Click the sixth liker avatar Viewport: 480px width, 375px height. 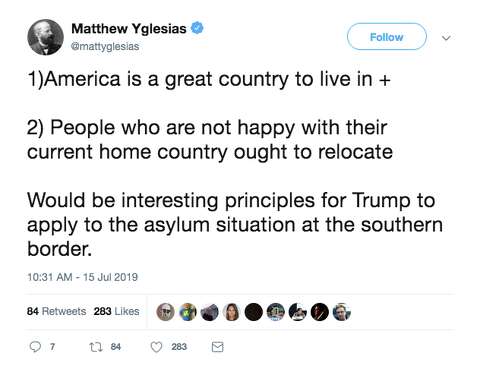coord(276,312)
